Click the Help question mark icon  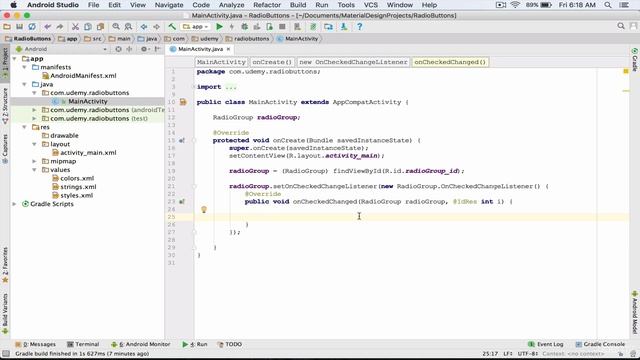click(x=359, y=27)
